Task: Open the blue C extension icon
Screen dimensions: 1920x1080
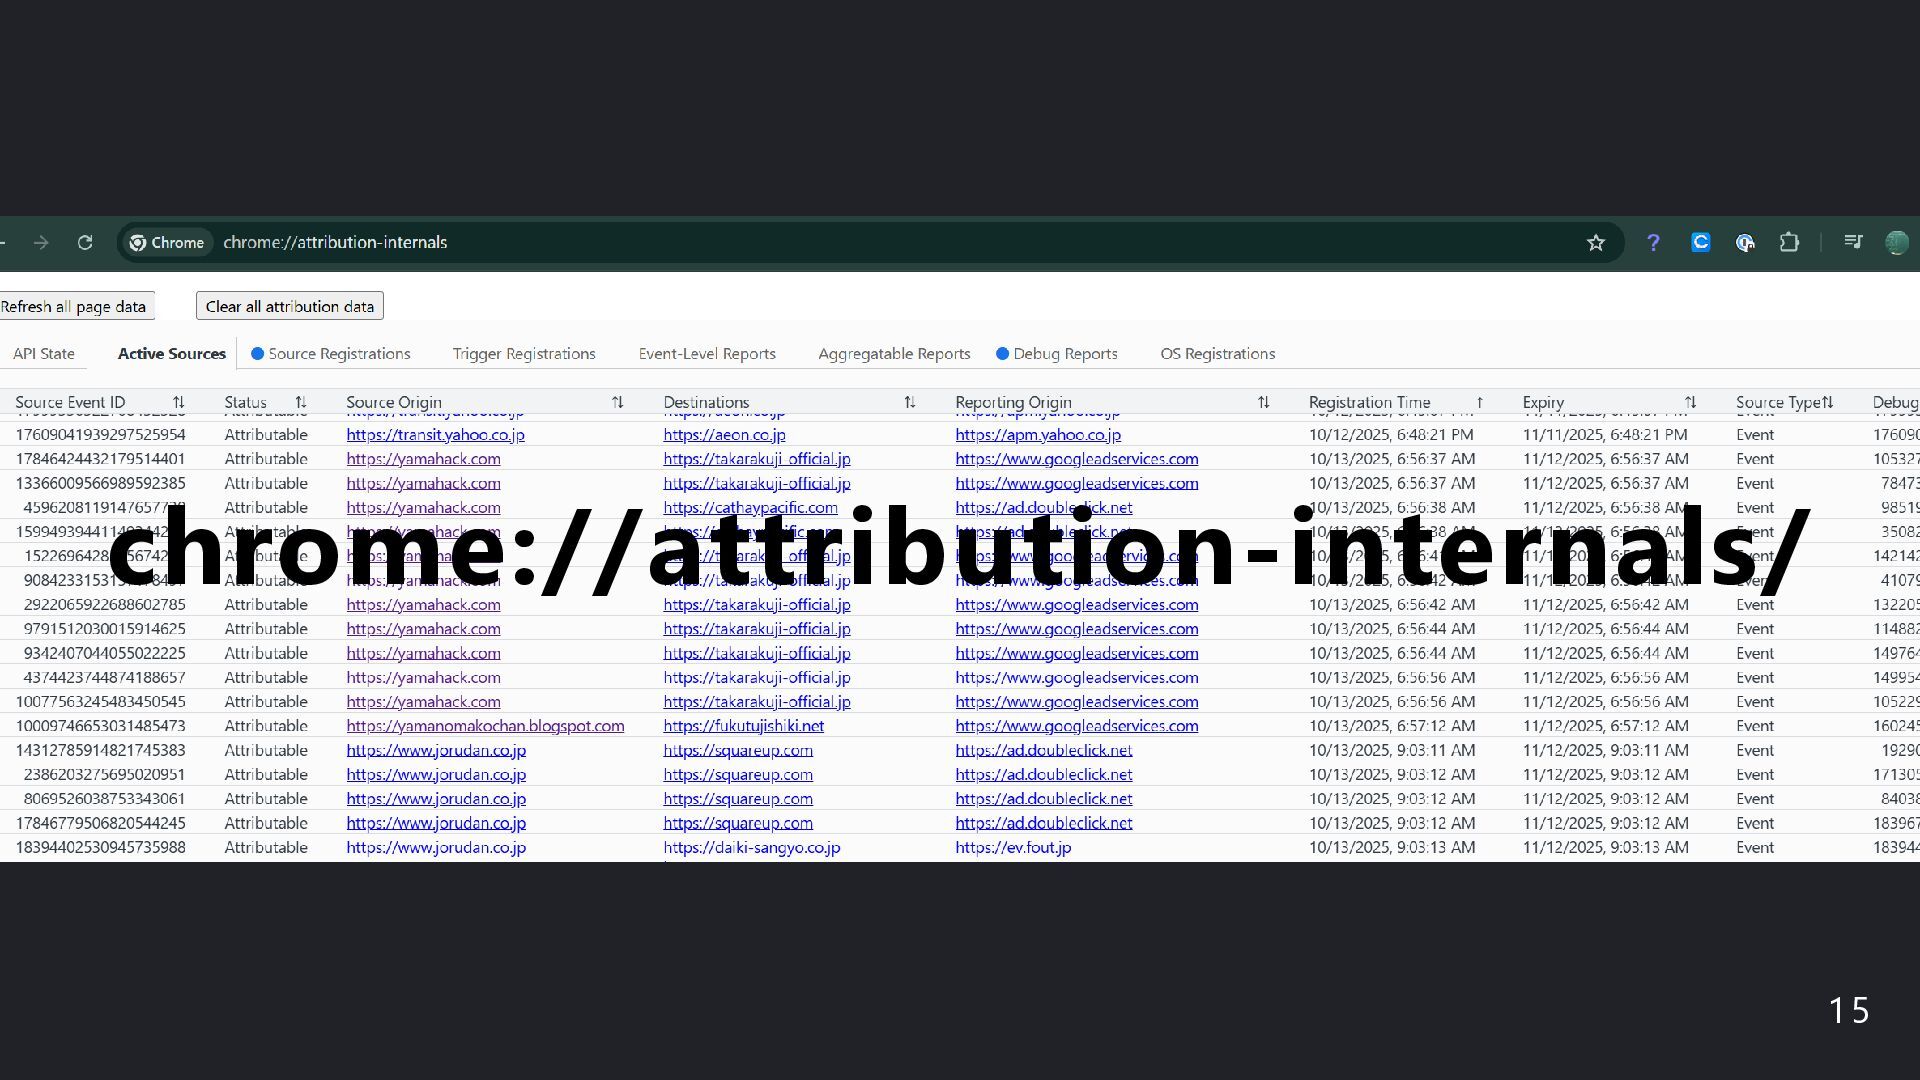Action: coord(1700,243)
